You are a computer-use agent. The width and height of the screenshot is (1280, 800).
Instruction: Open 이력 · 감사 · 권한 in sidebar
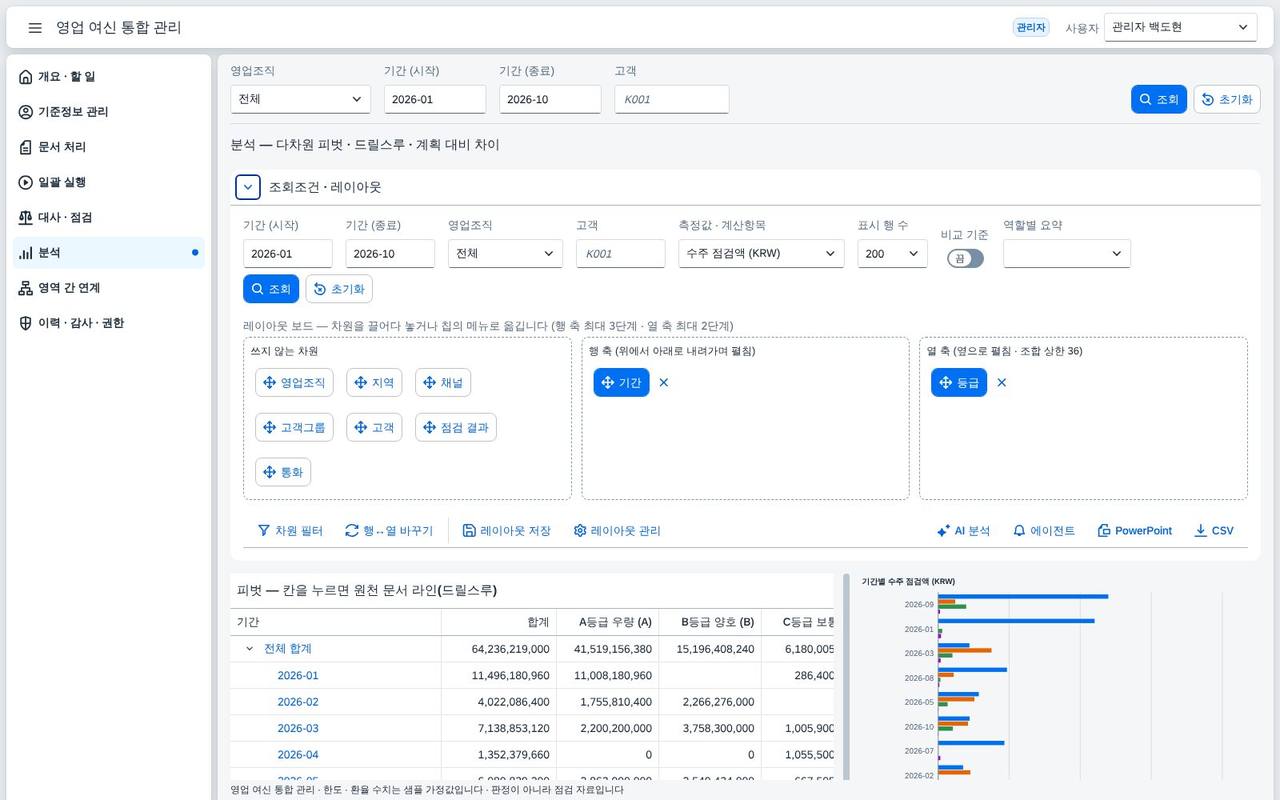pos(109,323)
